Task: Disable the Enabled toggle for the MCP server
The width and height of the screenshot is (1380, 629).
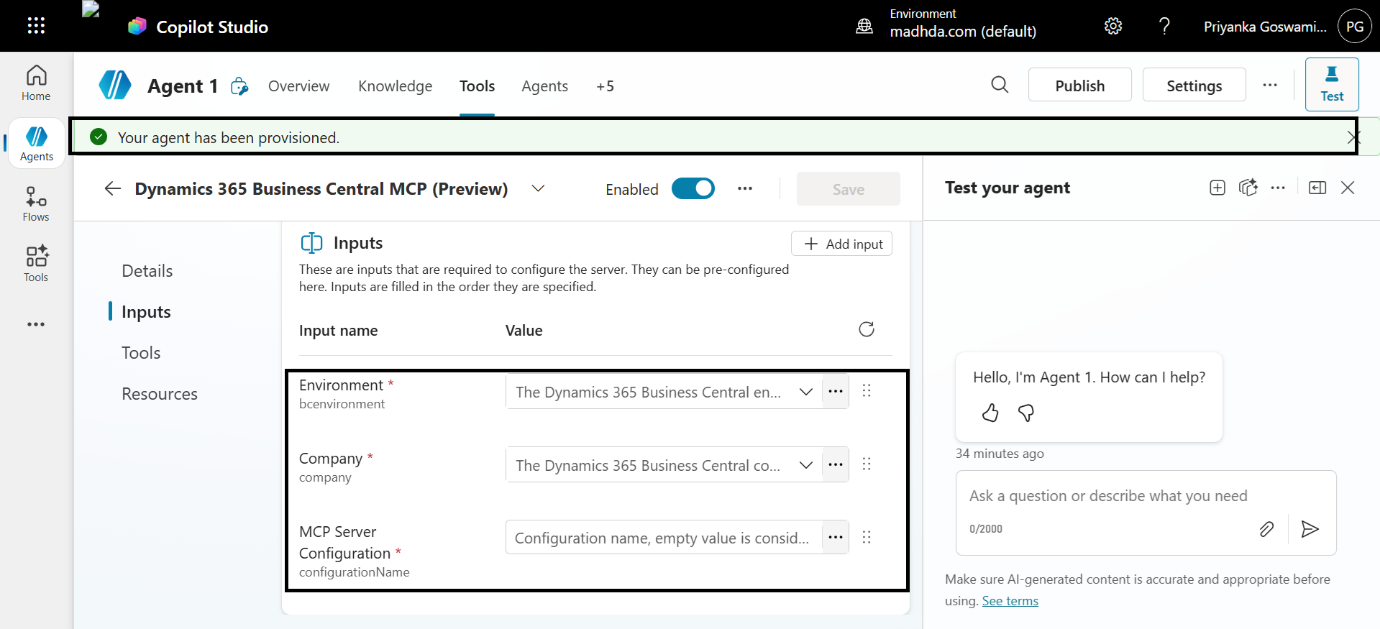Action: 693,188
